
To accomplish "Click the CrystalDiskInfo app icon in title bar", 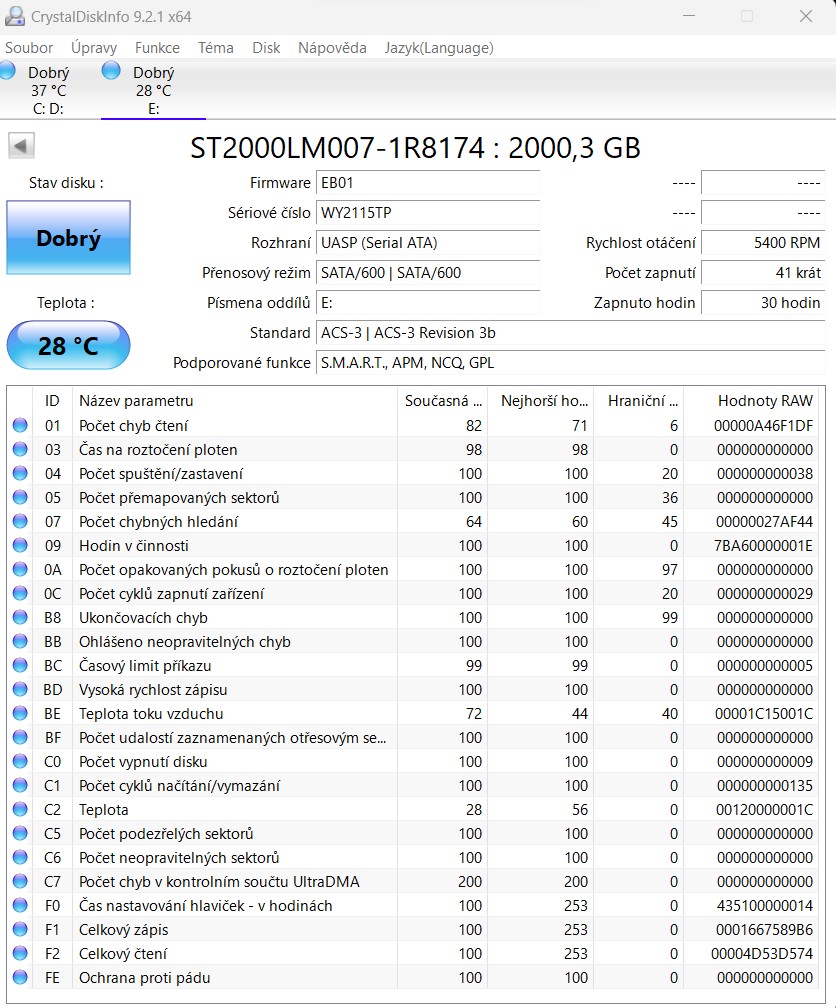I will coord(14,16).
